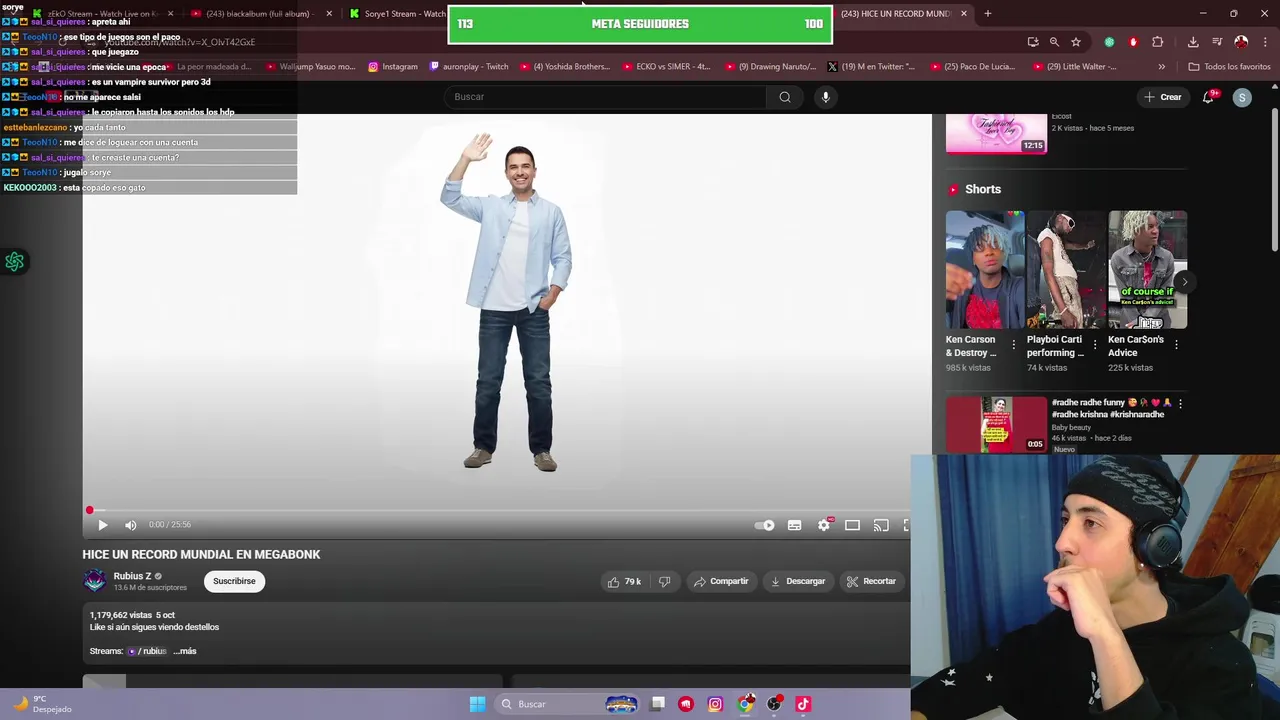Start voice search with microphone icon
This screenshot has height=720, width=1280.
(825, 97)
